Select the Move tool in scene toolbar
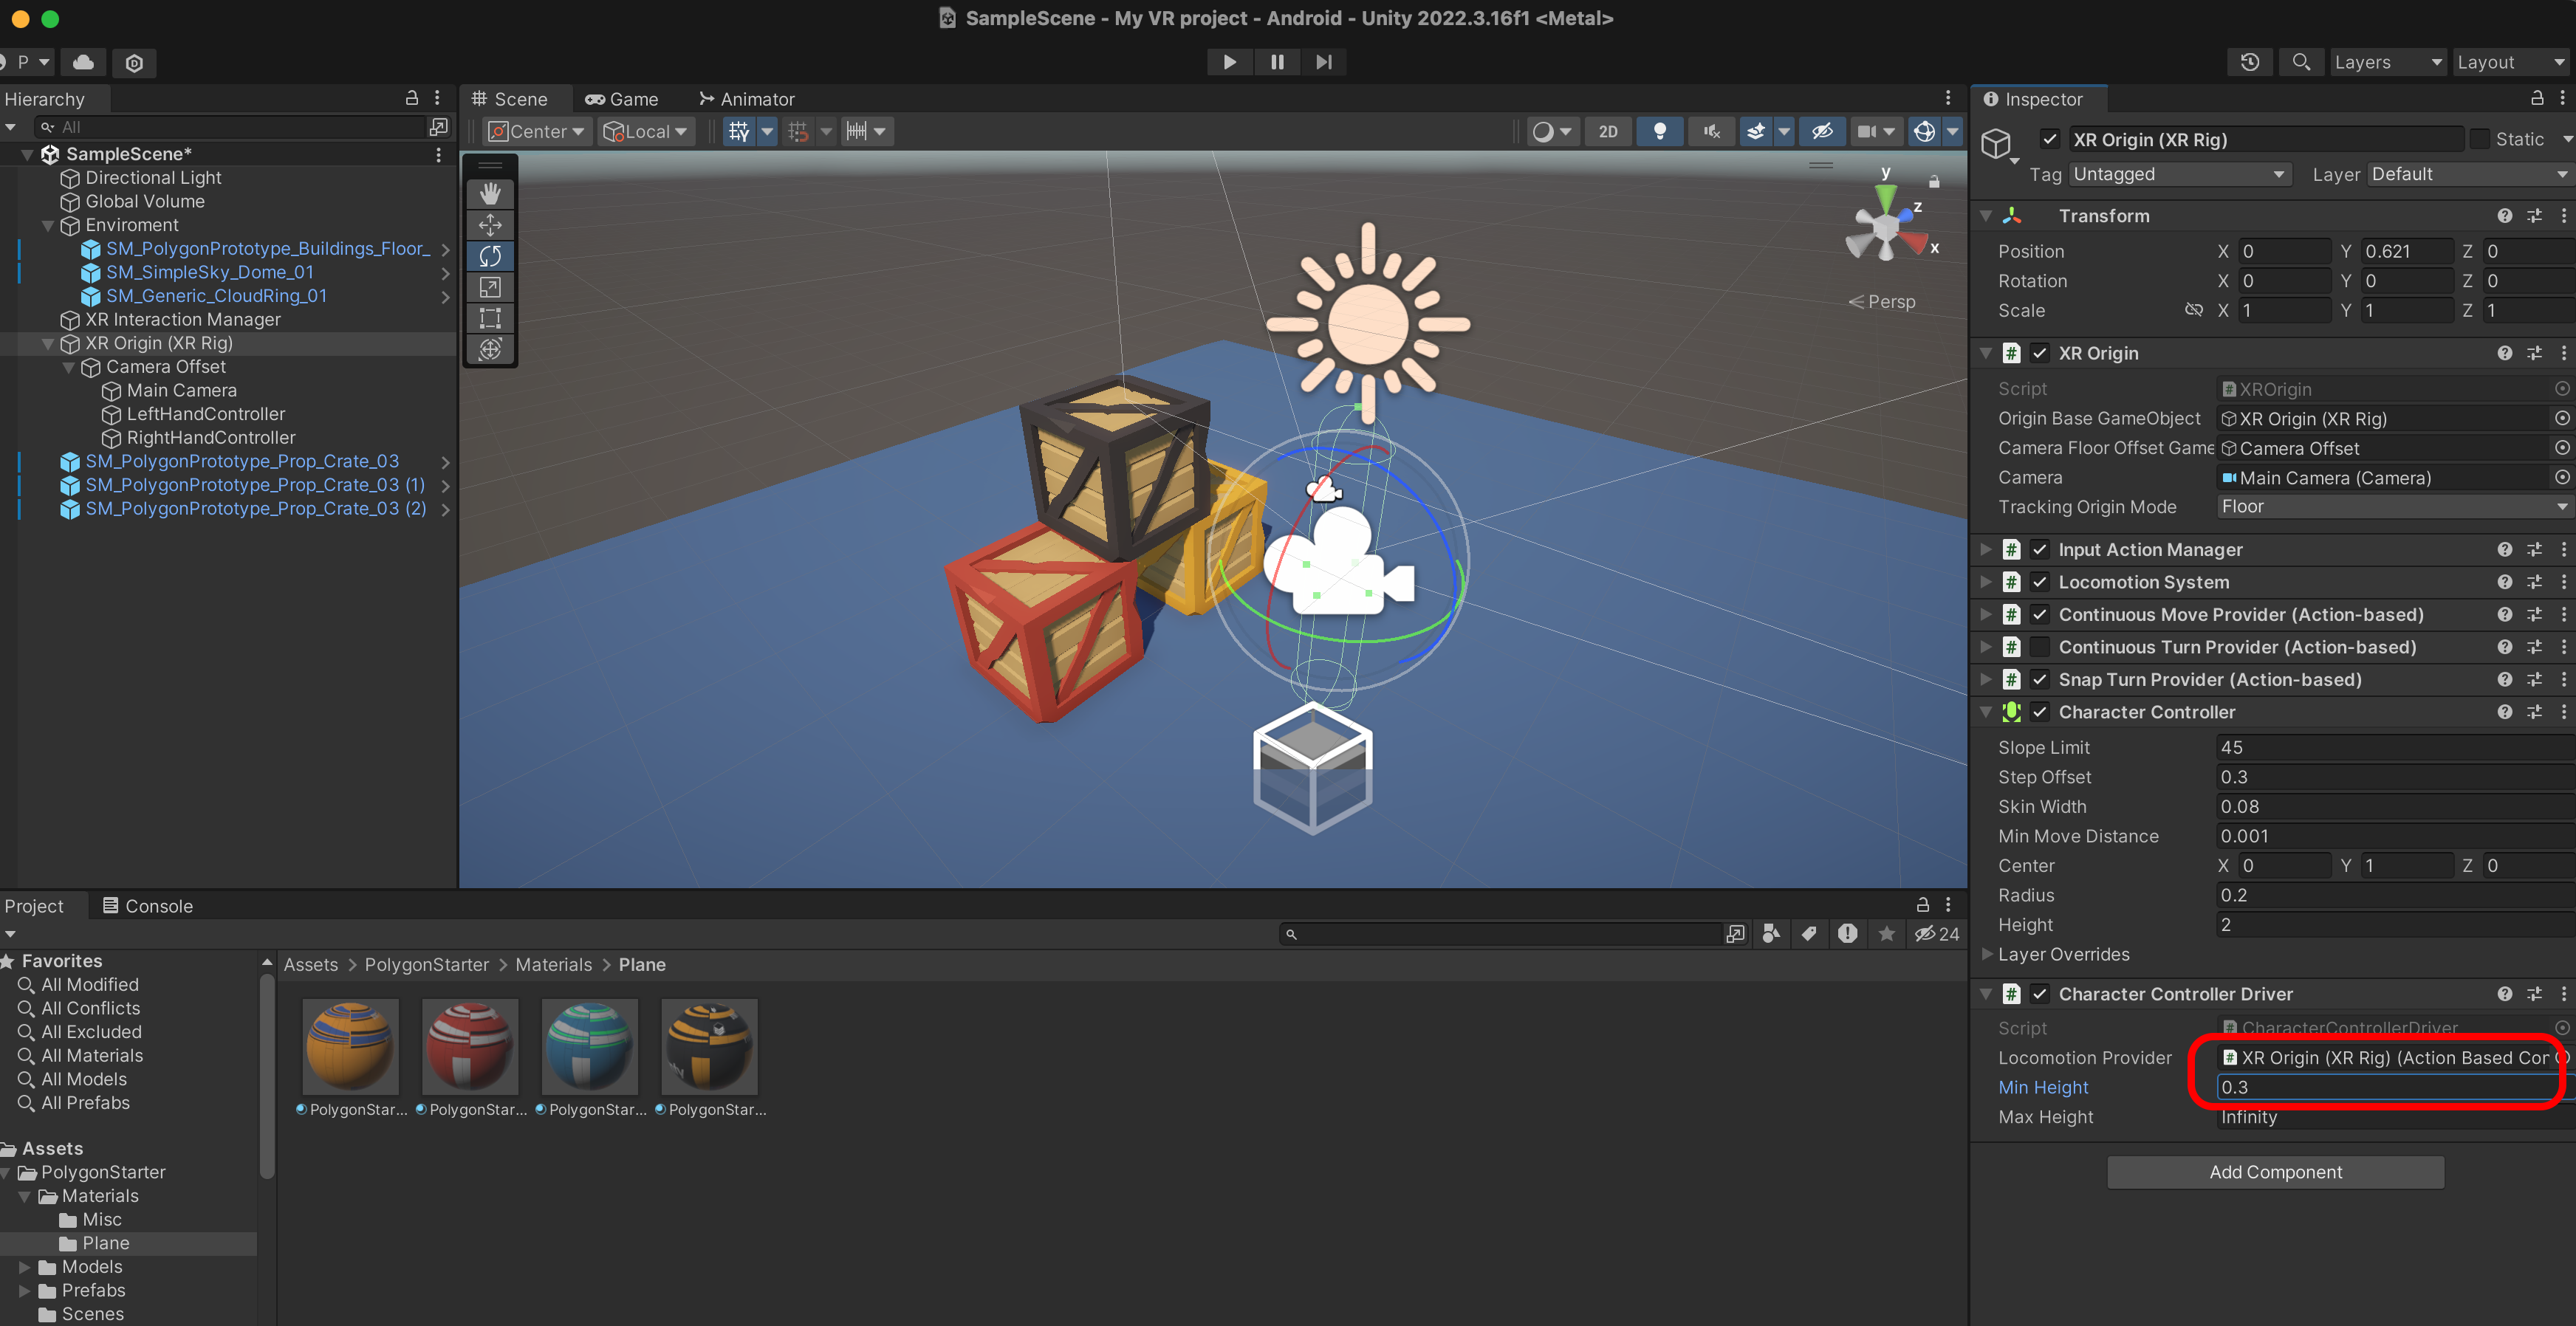 click(490, 225)
